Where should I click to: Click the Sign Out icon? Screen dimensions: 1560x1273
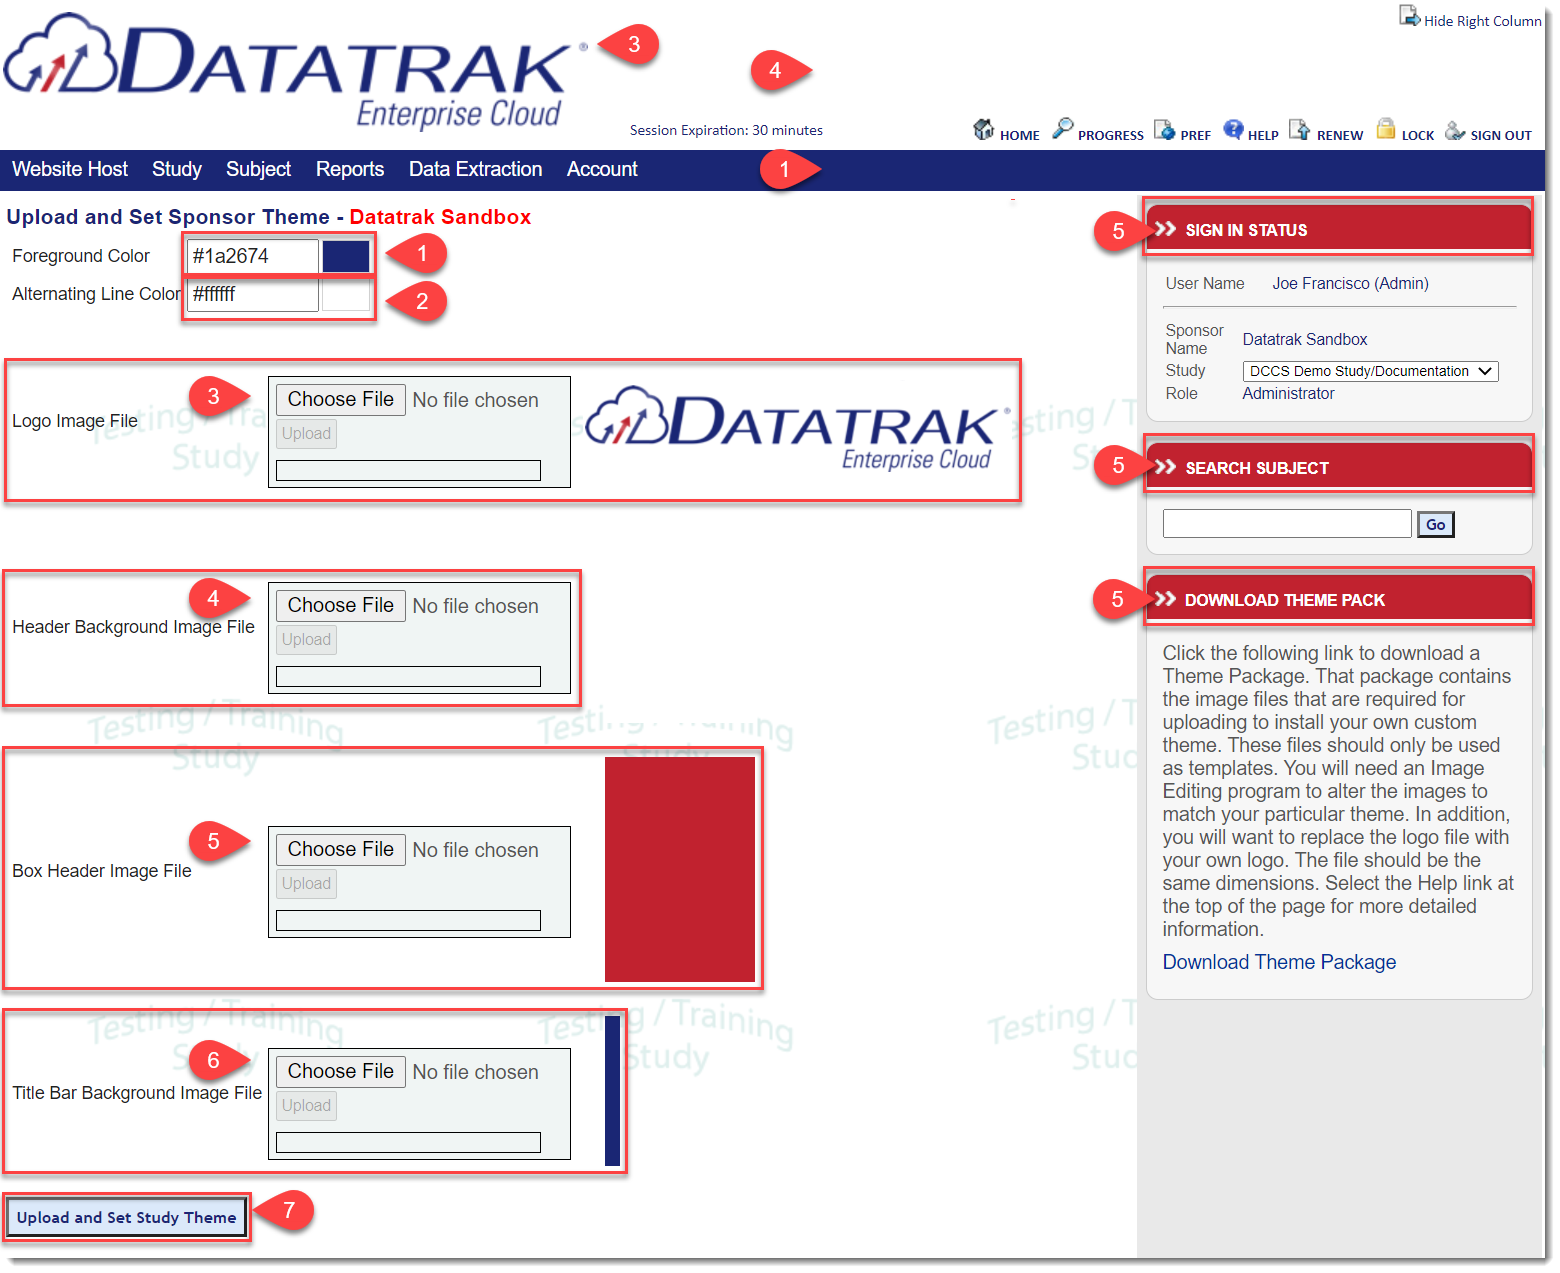pos(1455,130)
